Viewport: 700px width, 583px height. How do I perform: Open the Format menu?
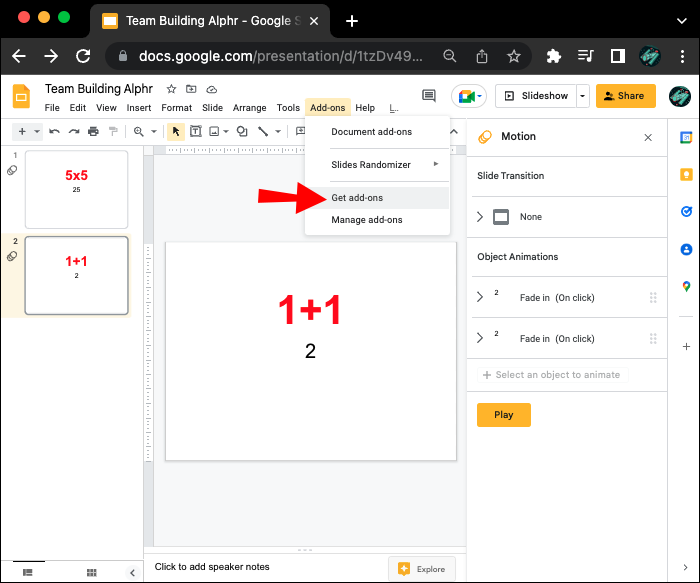point(176,108)
